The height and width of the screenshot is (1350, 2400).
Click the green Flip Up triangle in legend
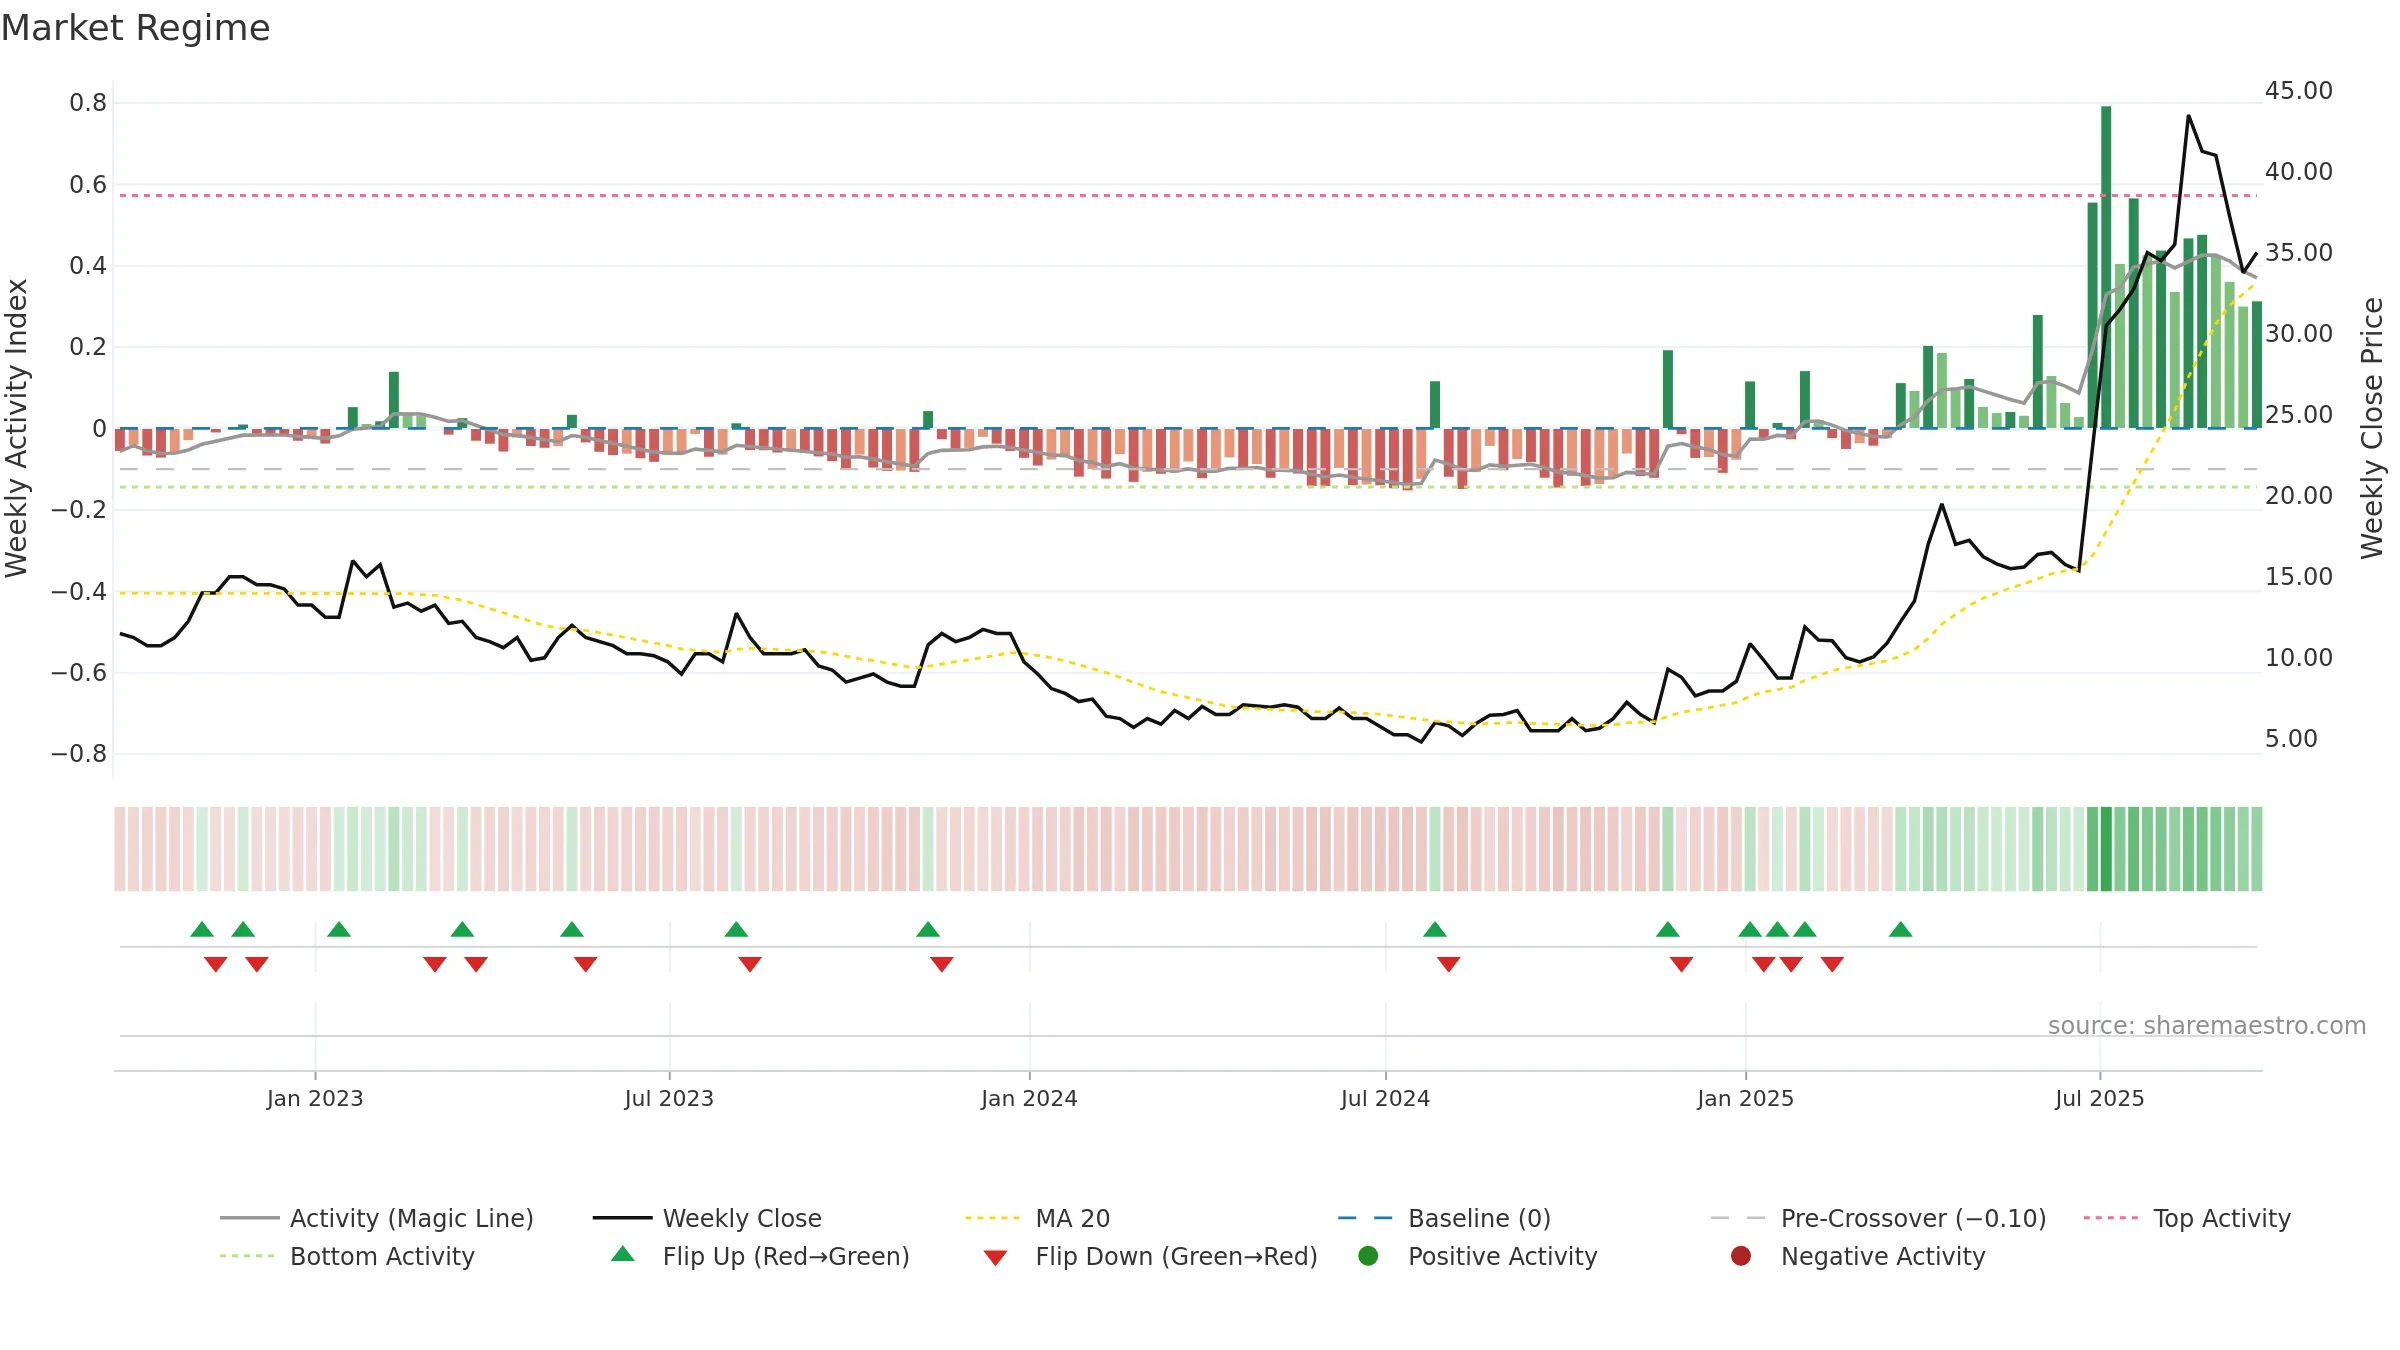(x=623, y=1254)
